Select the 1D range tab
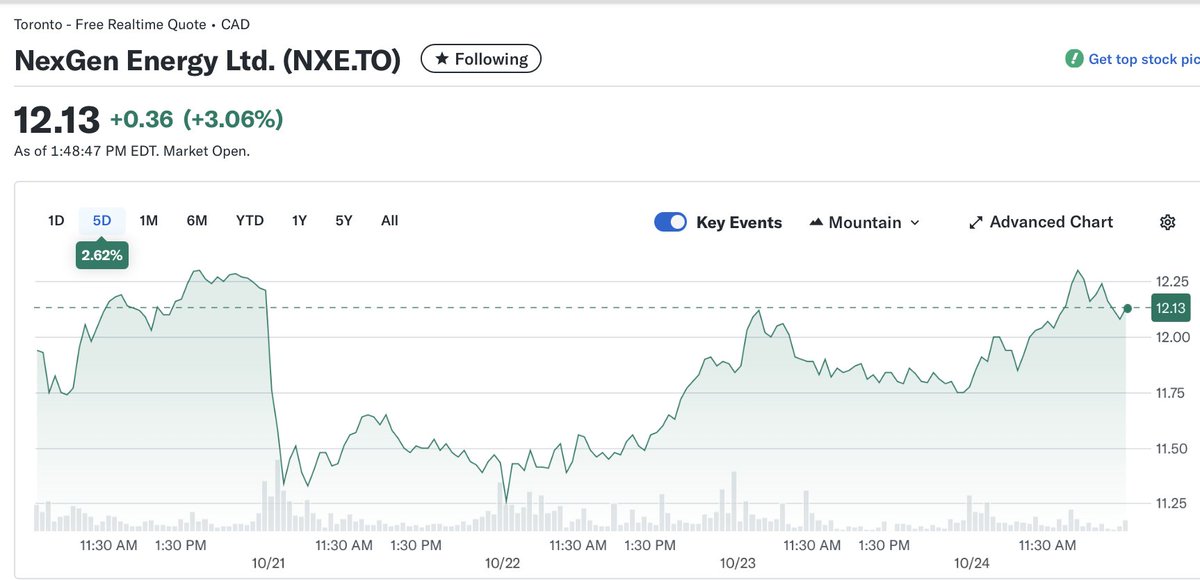This screenshot has width=1200, height=580. pos(56,220)
